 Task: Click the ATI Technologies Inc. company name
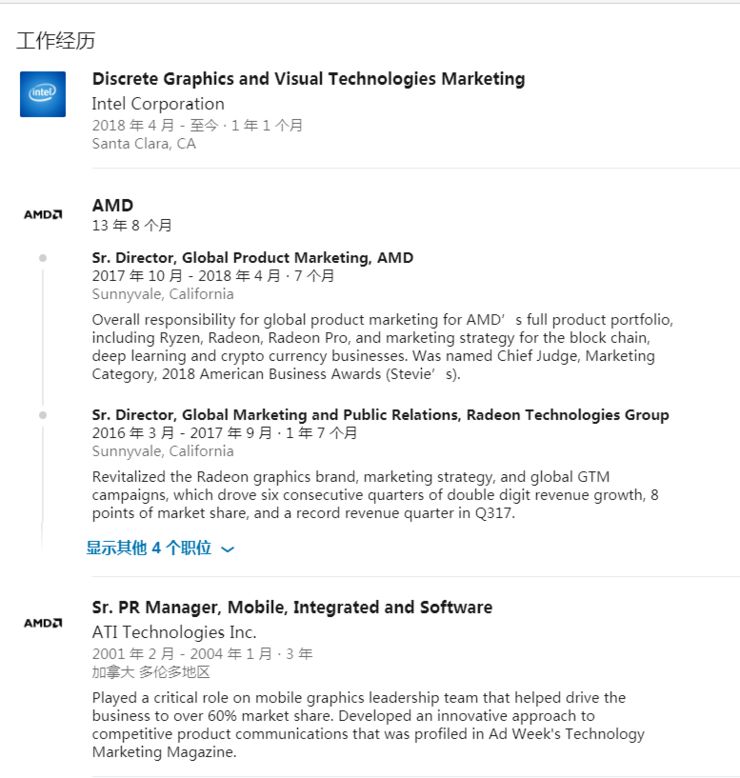pos(174,632)
